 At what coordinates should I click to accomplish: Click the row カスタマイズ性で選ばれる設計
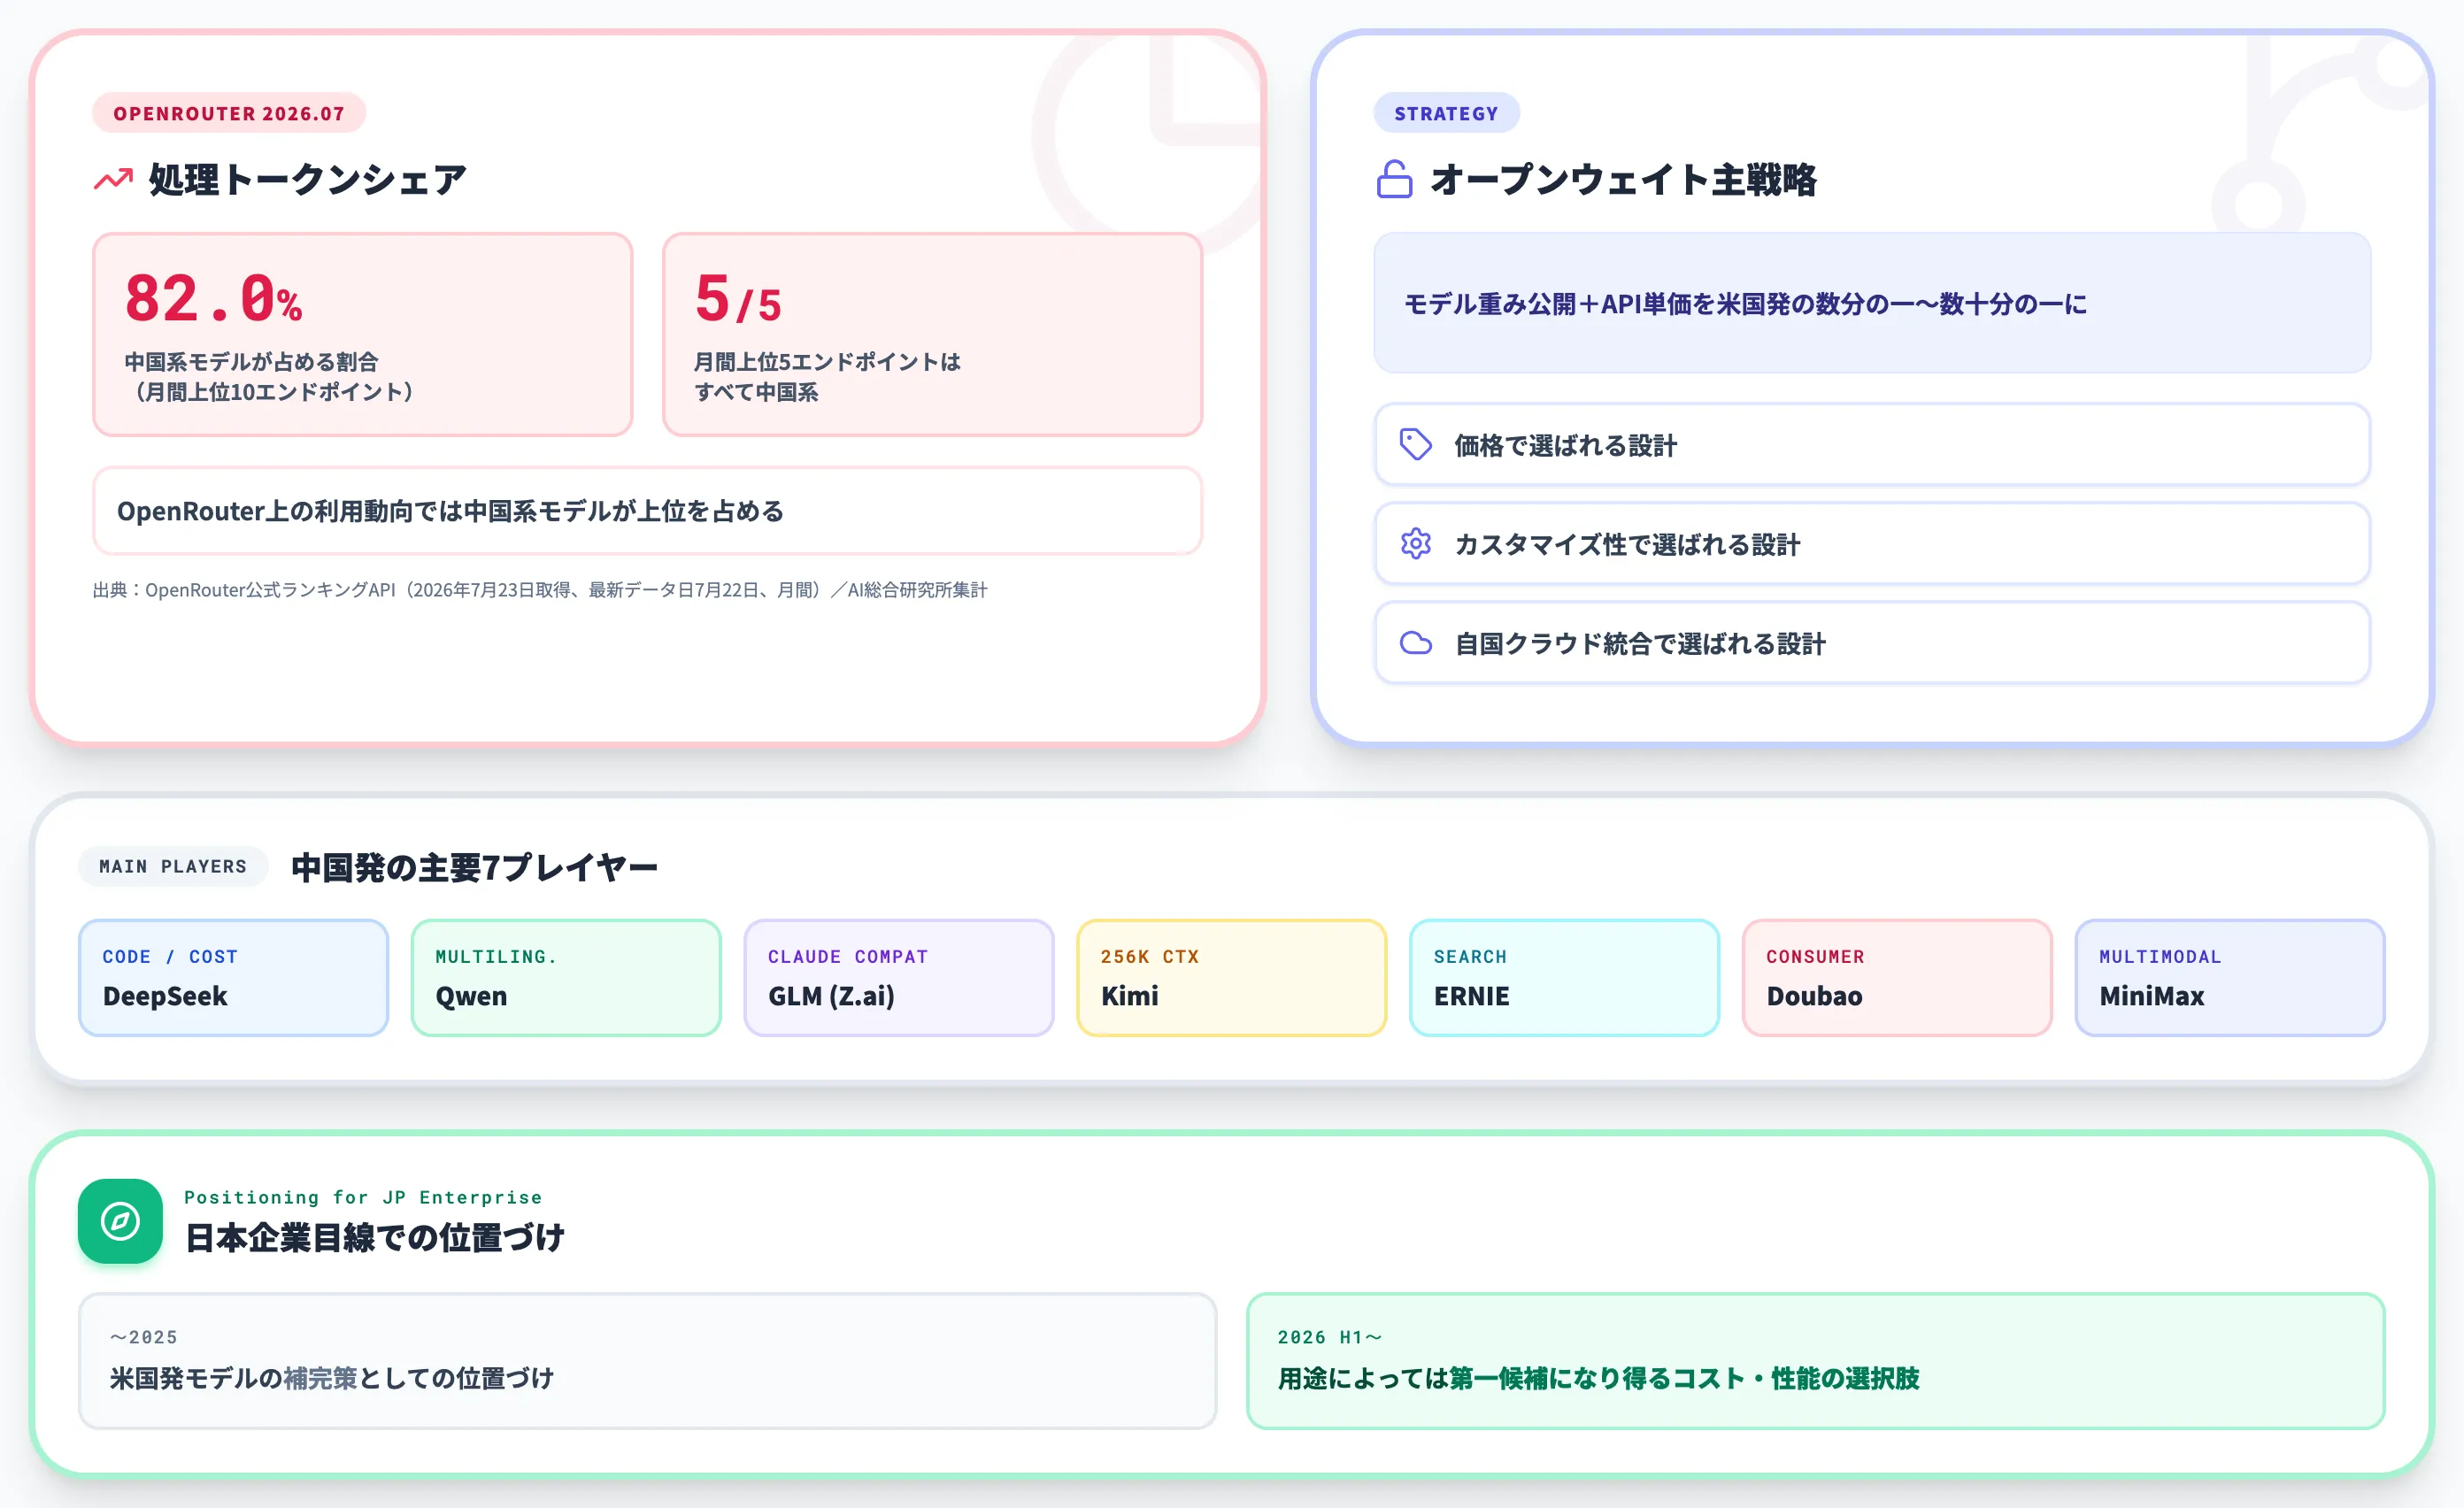click(x=1872, y=543)
